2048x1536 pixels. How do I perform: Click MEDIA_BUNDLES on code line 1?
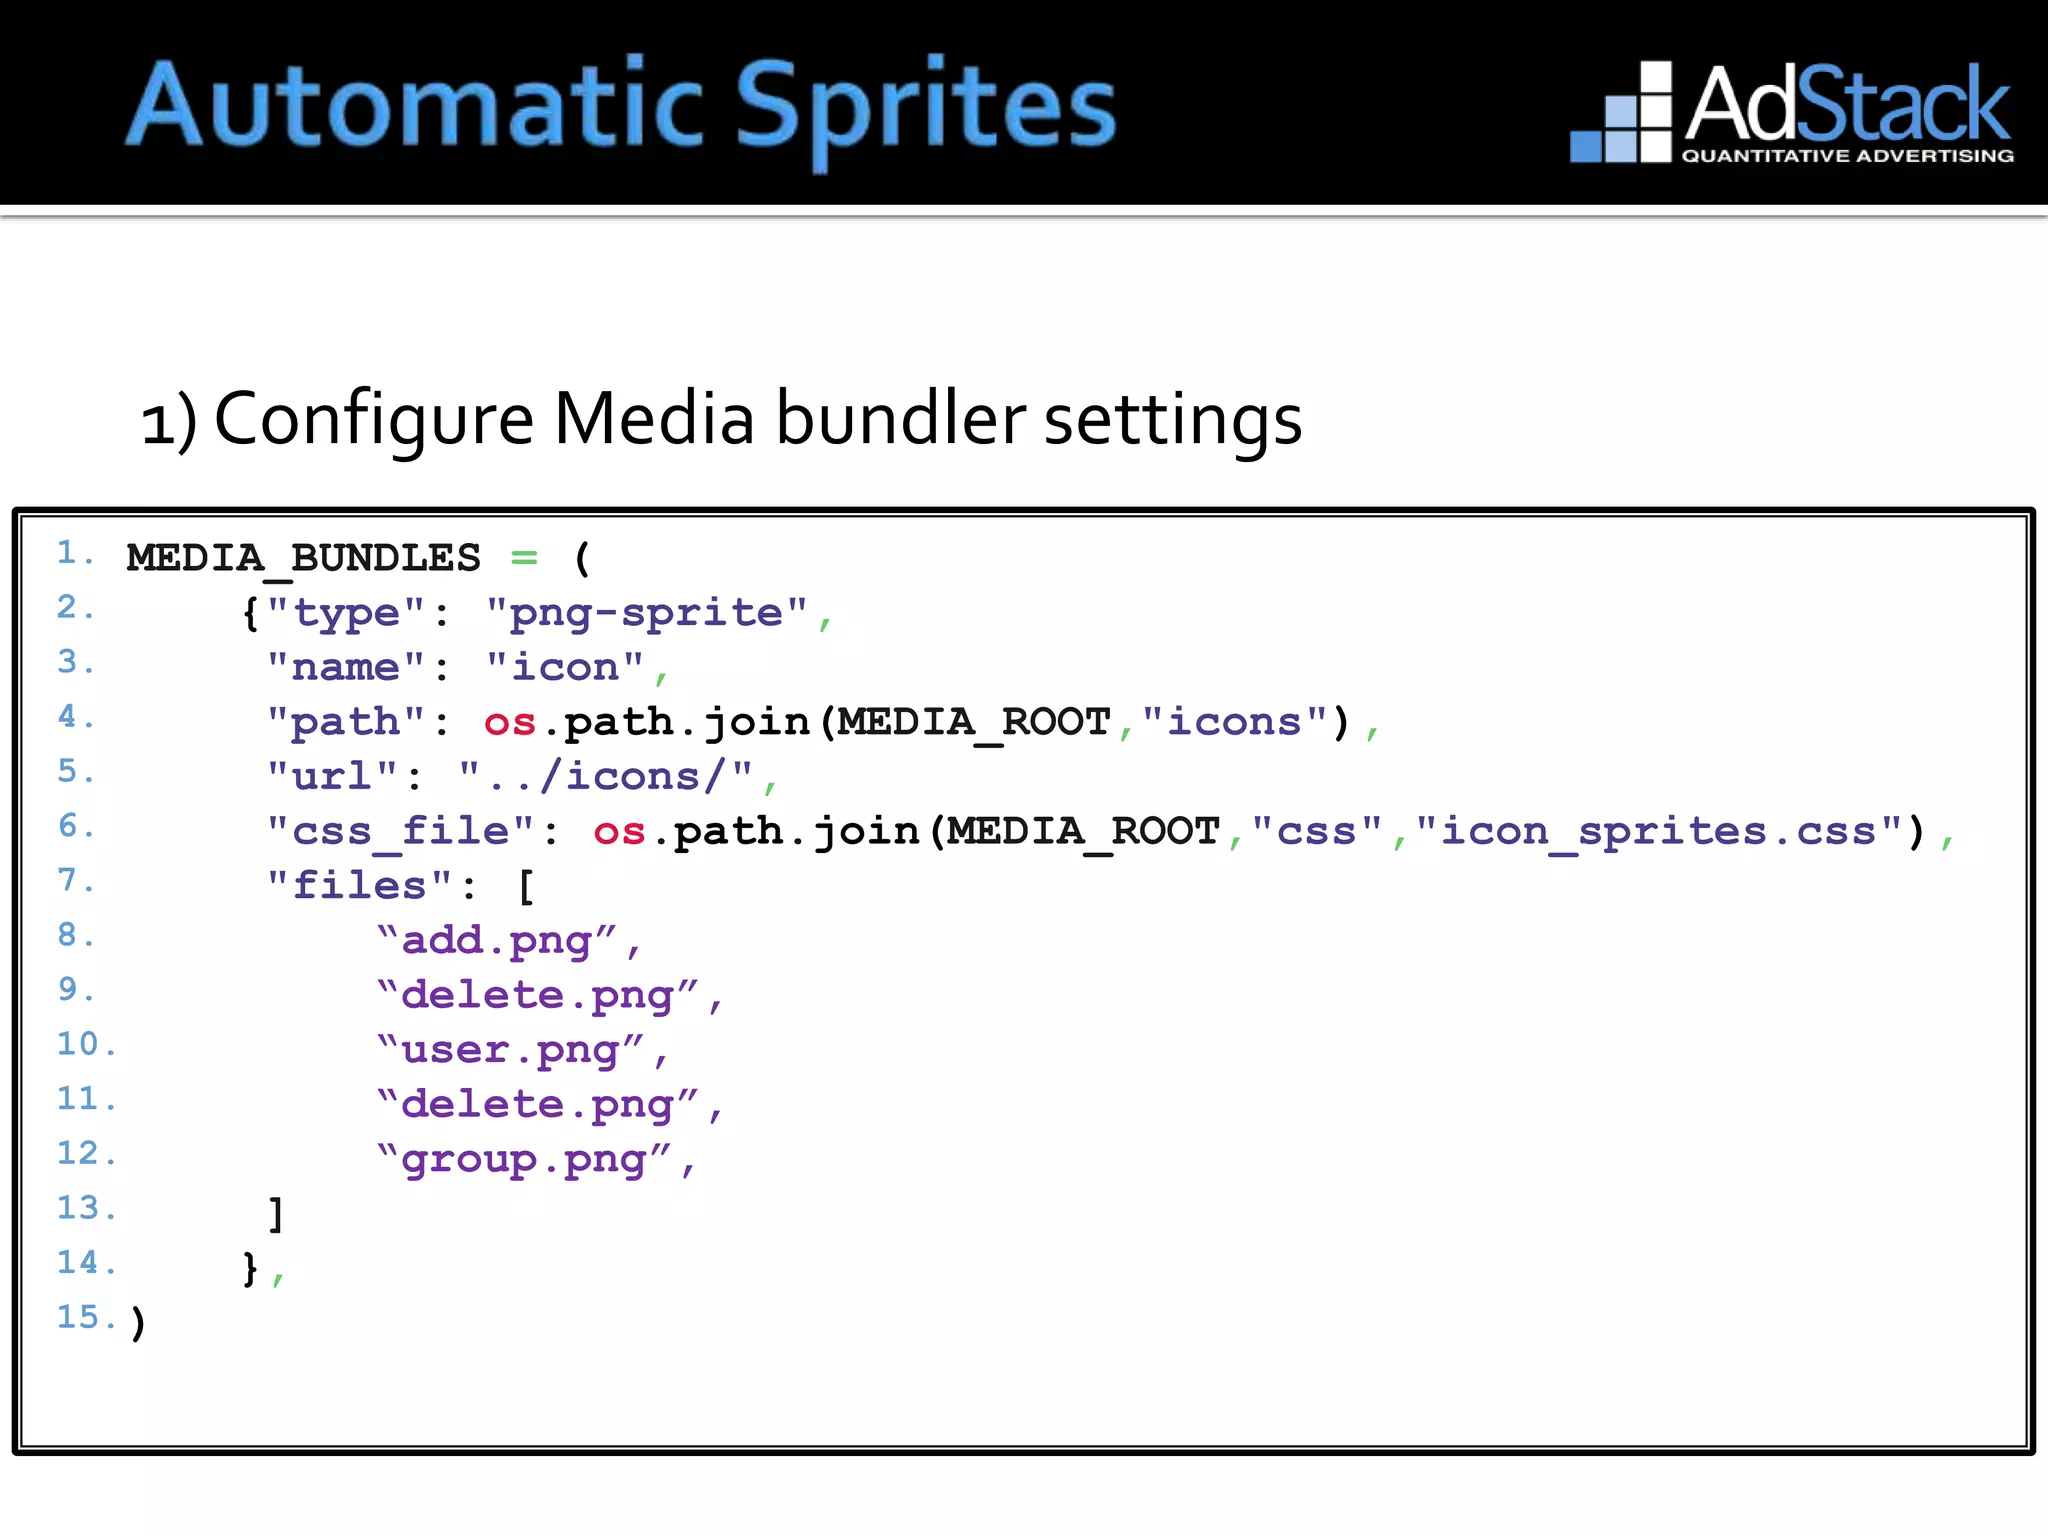coord(303,559)
